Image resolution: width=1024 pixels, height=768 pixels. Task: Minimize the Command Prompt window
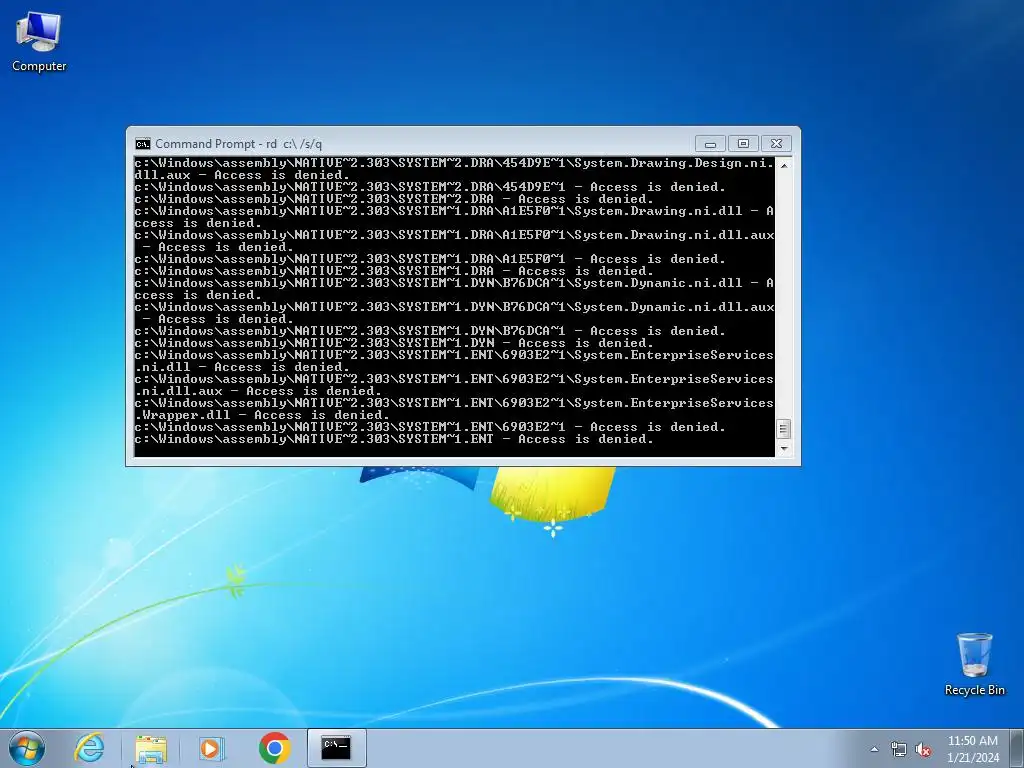pyautogui.click(x=711, y=144)
